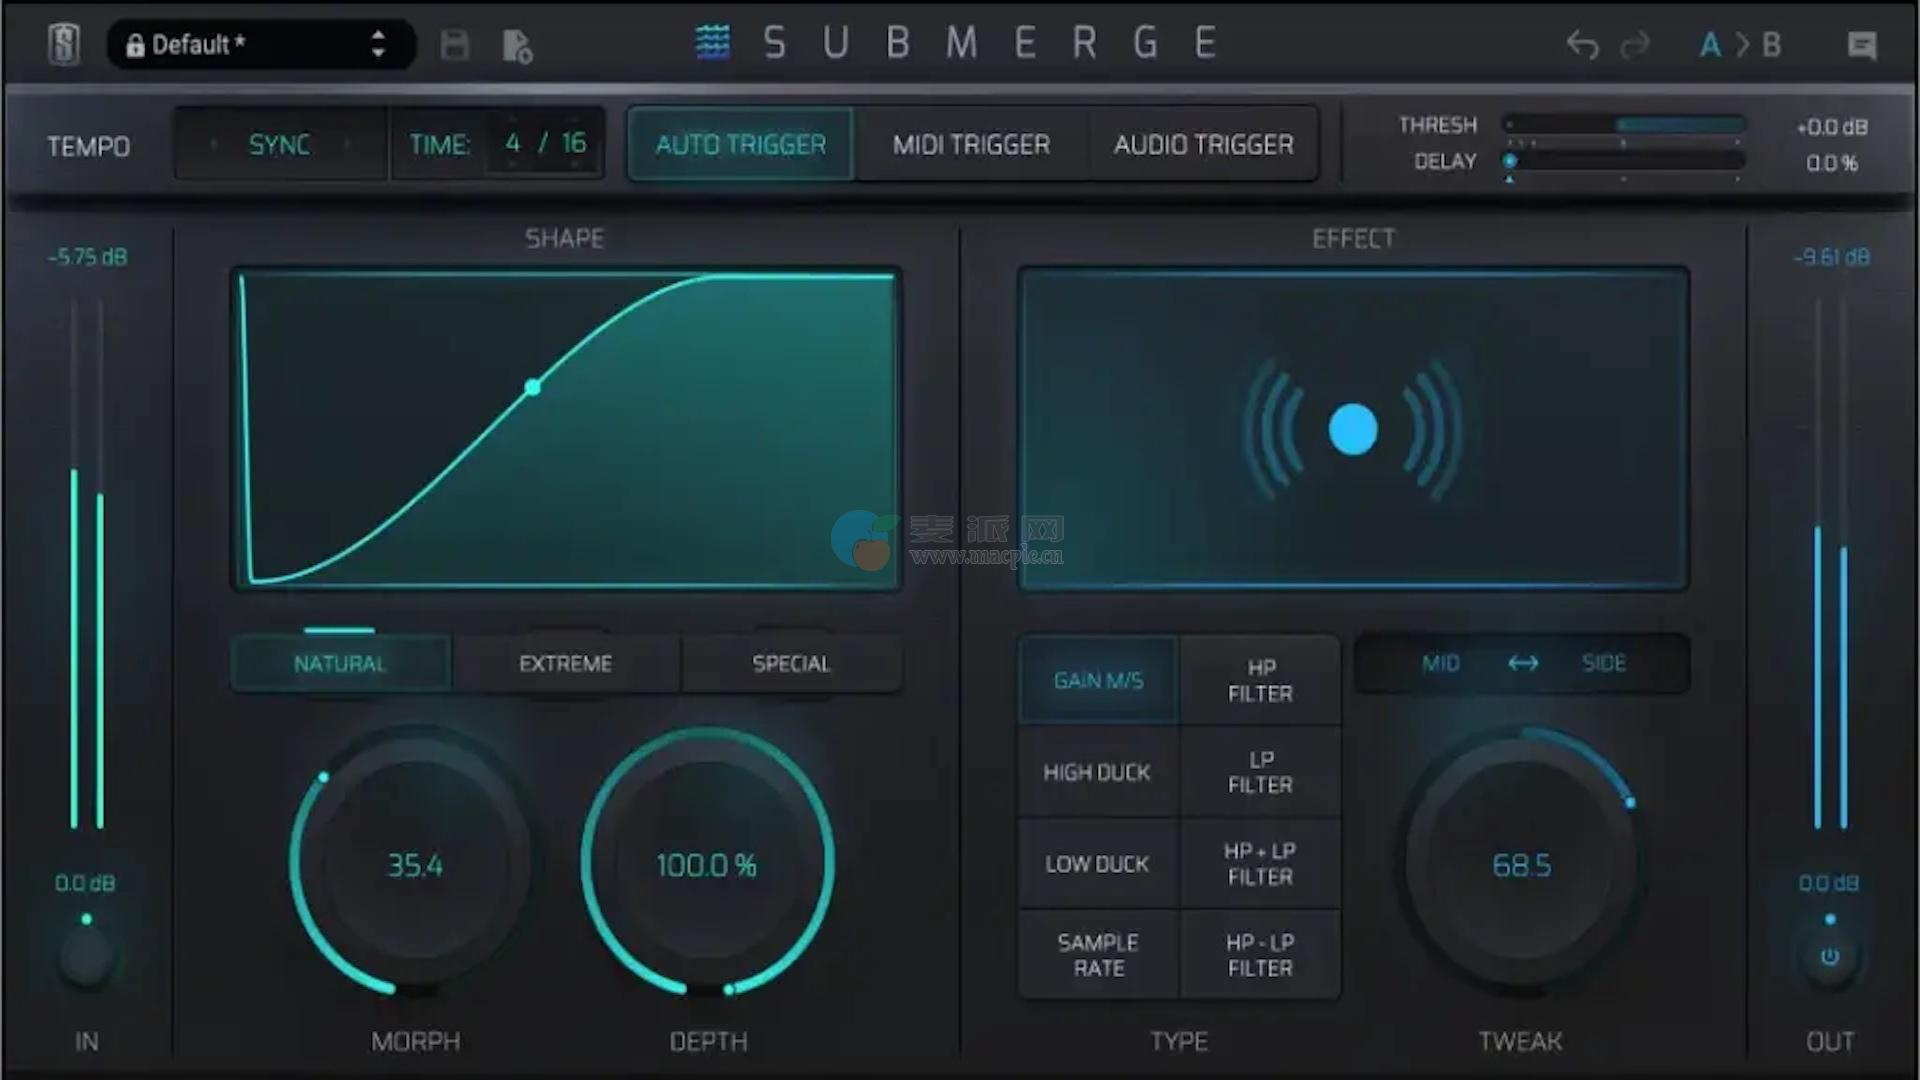
Task: Enable the Auto Trigger mode
Action: point(741,145)
